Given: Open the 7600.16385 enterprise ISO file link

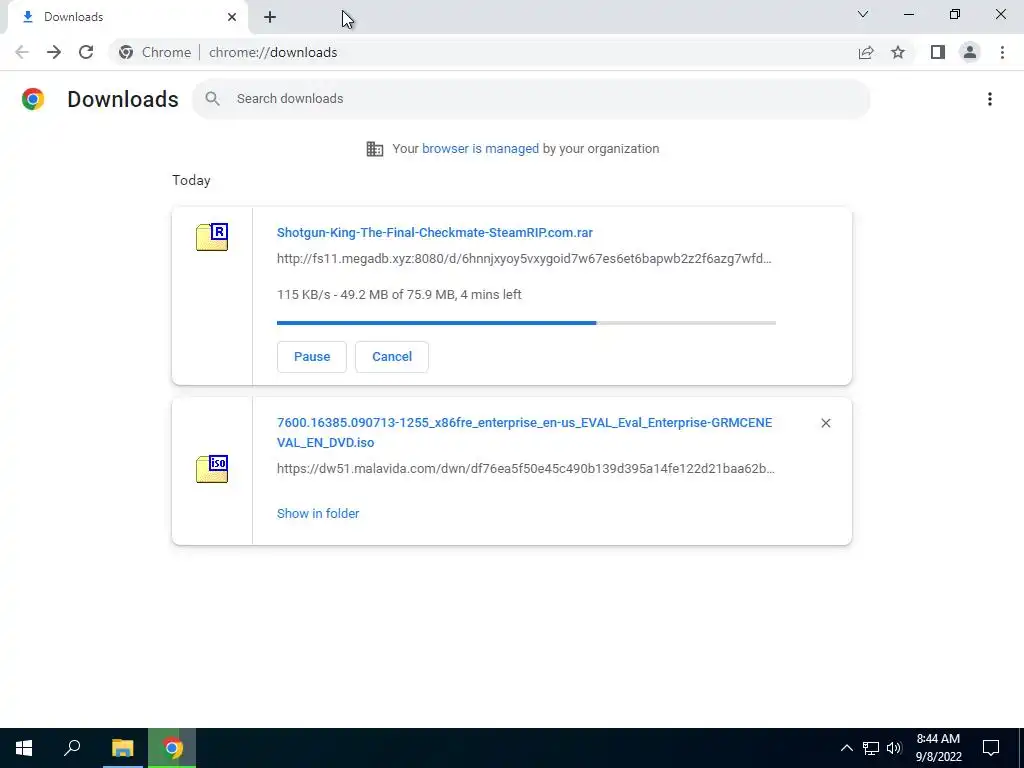Looking at the screenshot, I should (x=524, y=432).
